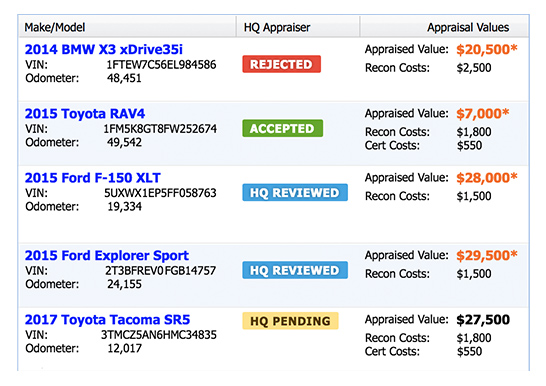Viewport: 546px width, 386px height.
Task: Open the 2015 Toyota RAV4 listing
Action: click(85, 114)
